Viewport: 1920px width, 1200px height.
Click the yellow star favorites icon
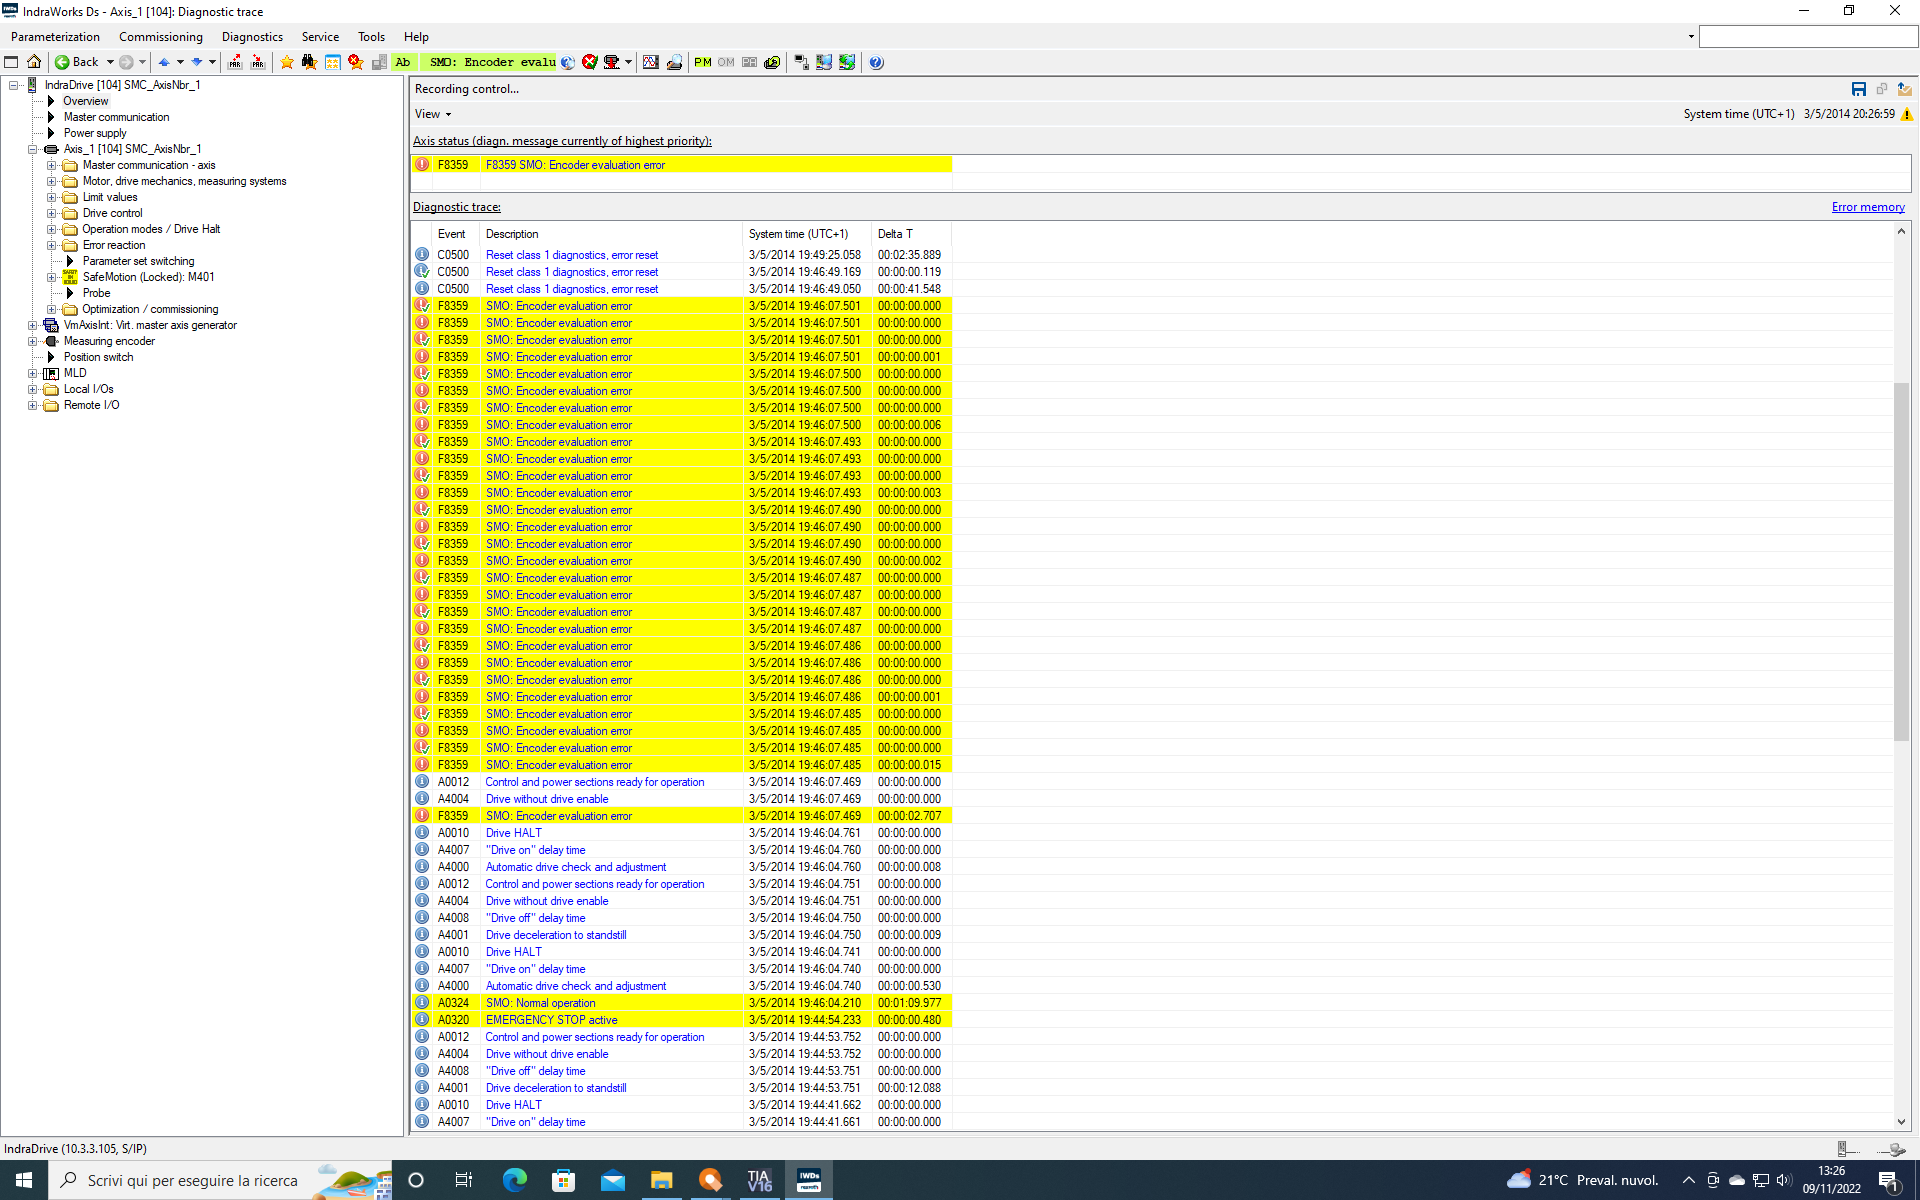click(x=287, y=62)
